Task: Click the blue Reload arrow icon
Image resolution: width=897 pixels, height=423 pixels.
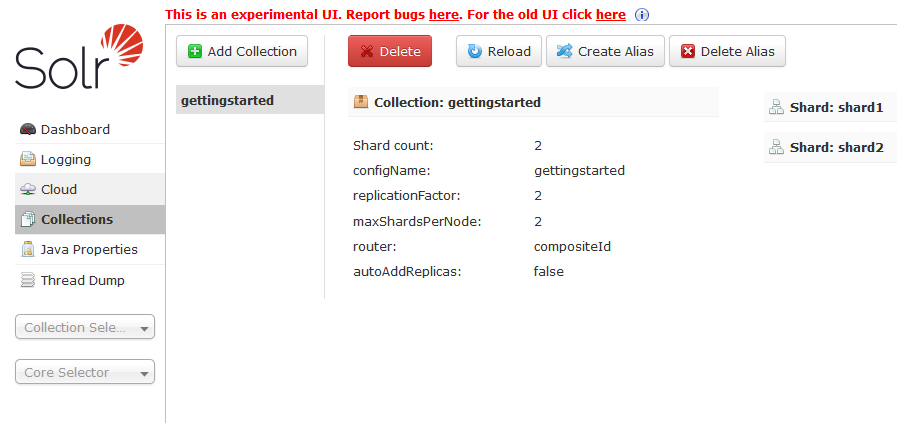Action: pyautogui.click(x=475, y=52)
